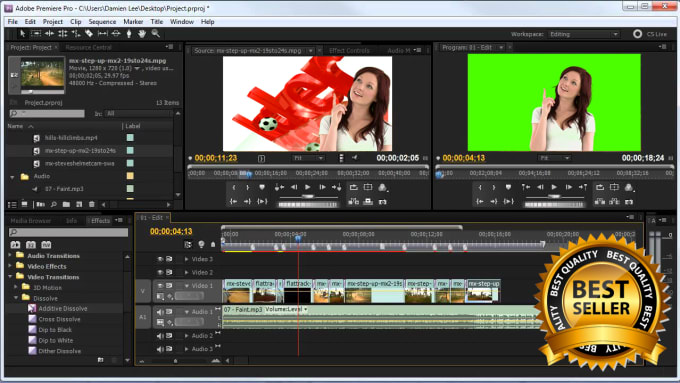Play the Source monitor clip
Image resolution: width=680 pixels, height=383 pixels.
308,187
